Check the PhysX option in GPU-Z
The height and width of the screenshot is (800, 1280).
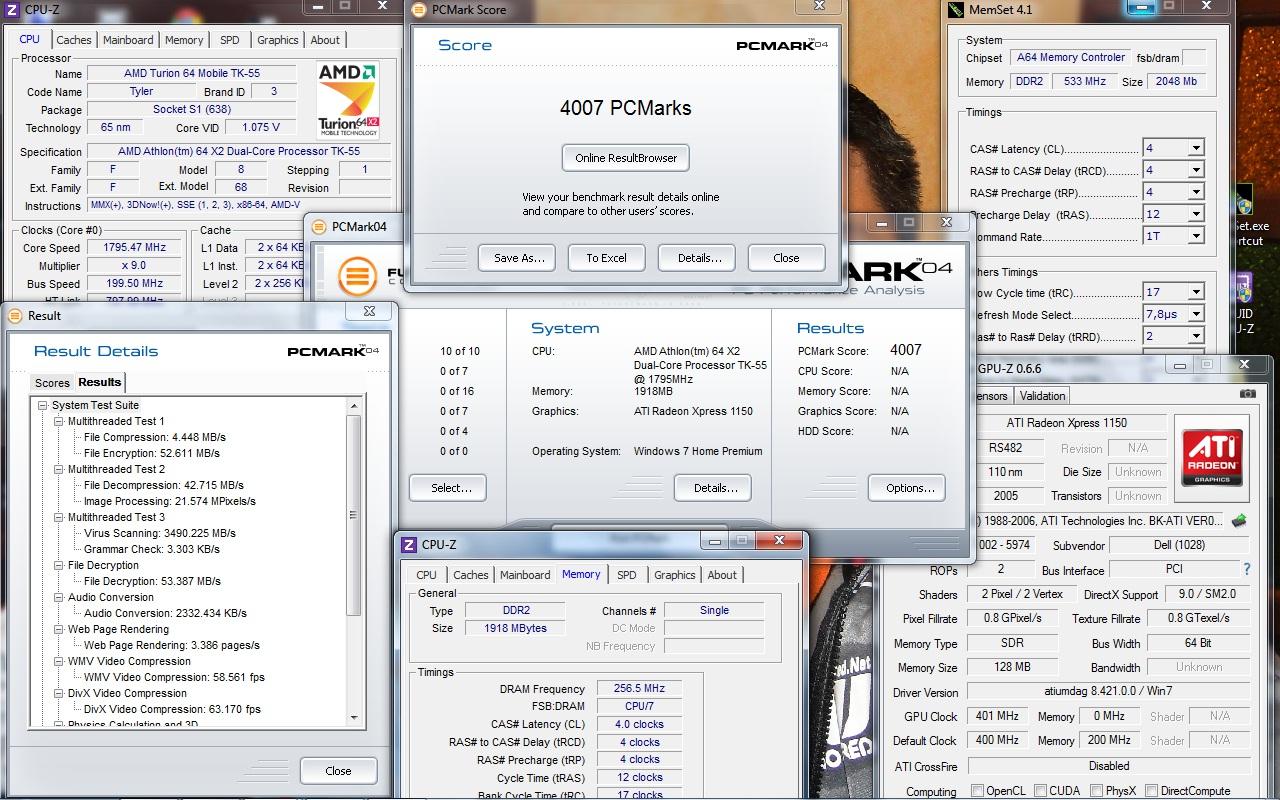click(x=1095, y=791)
